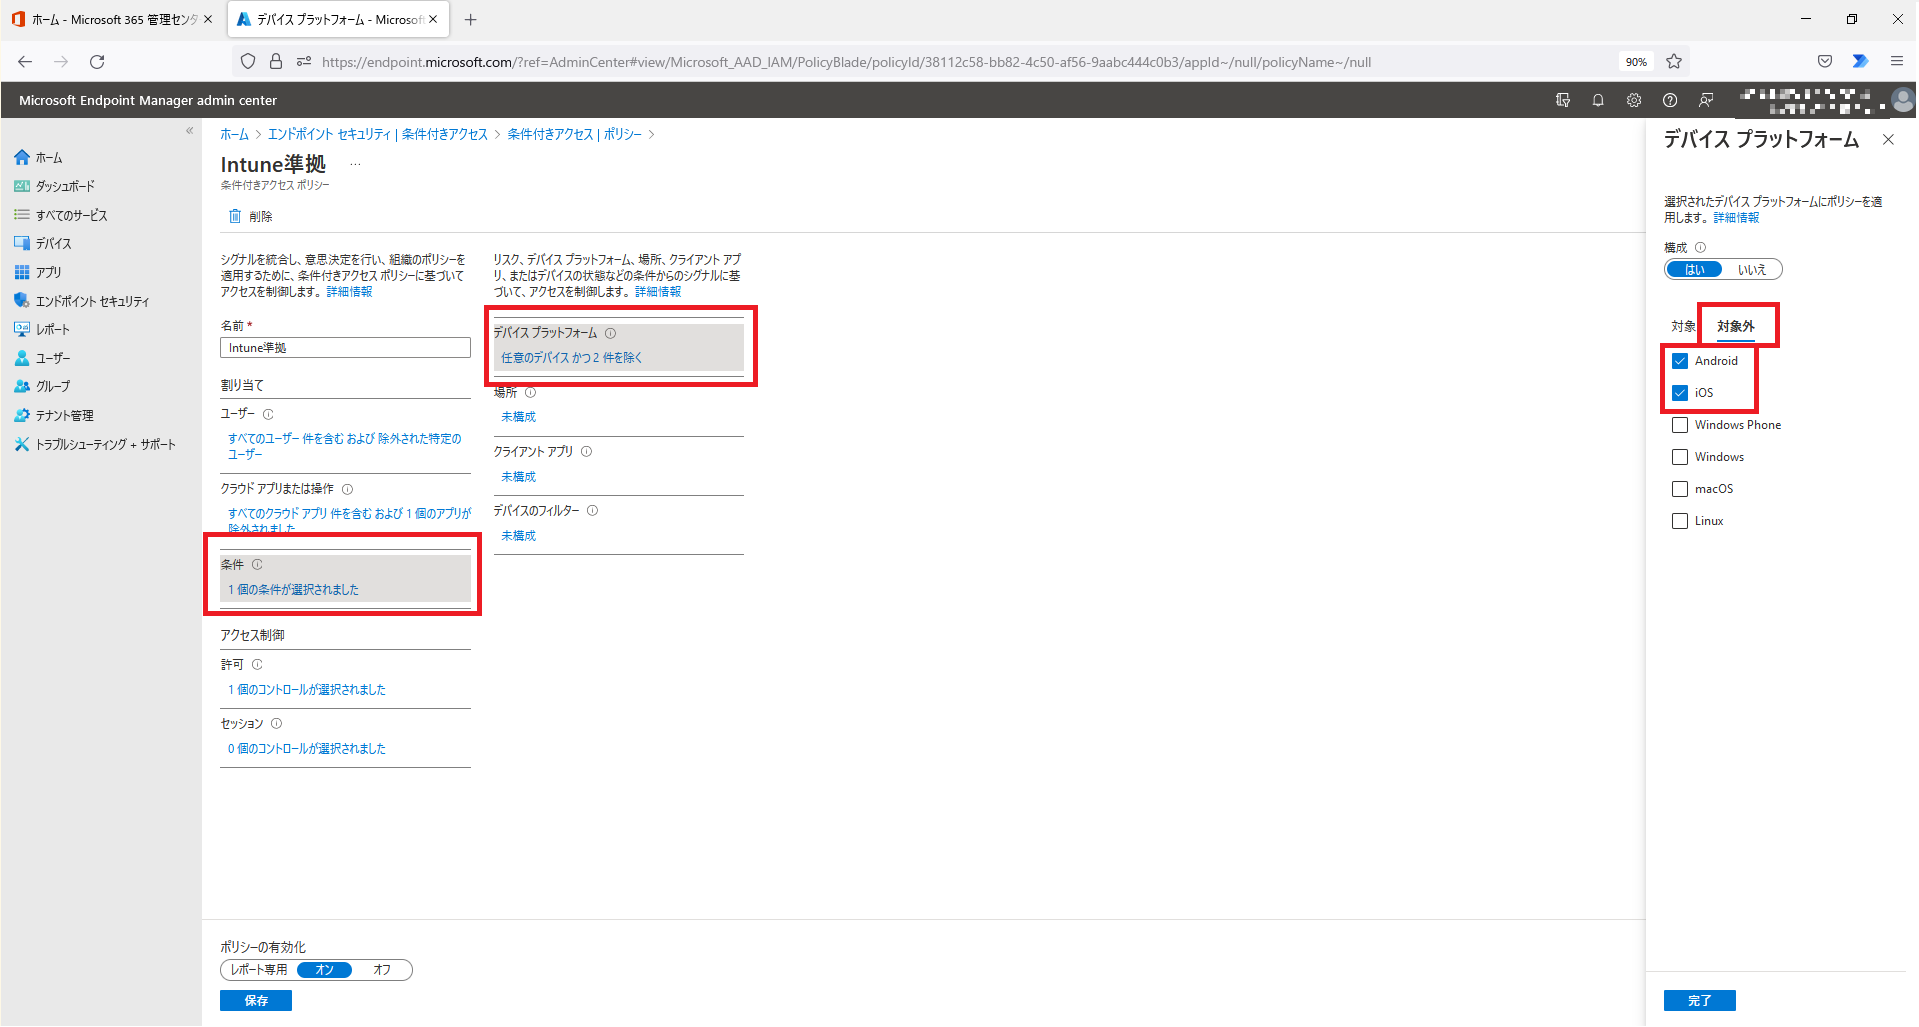1919x1027 pixels.
Task: Open the feedback icon in the header
Action: point(1706,100)
